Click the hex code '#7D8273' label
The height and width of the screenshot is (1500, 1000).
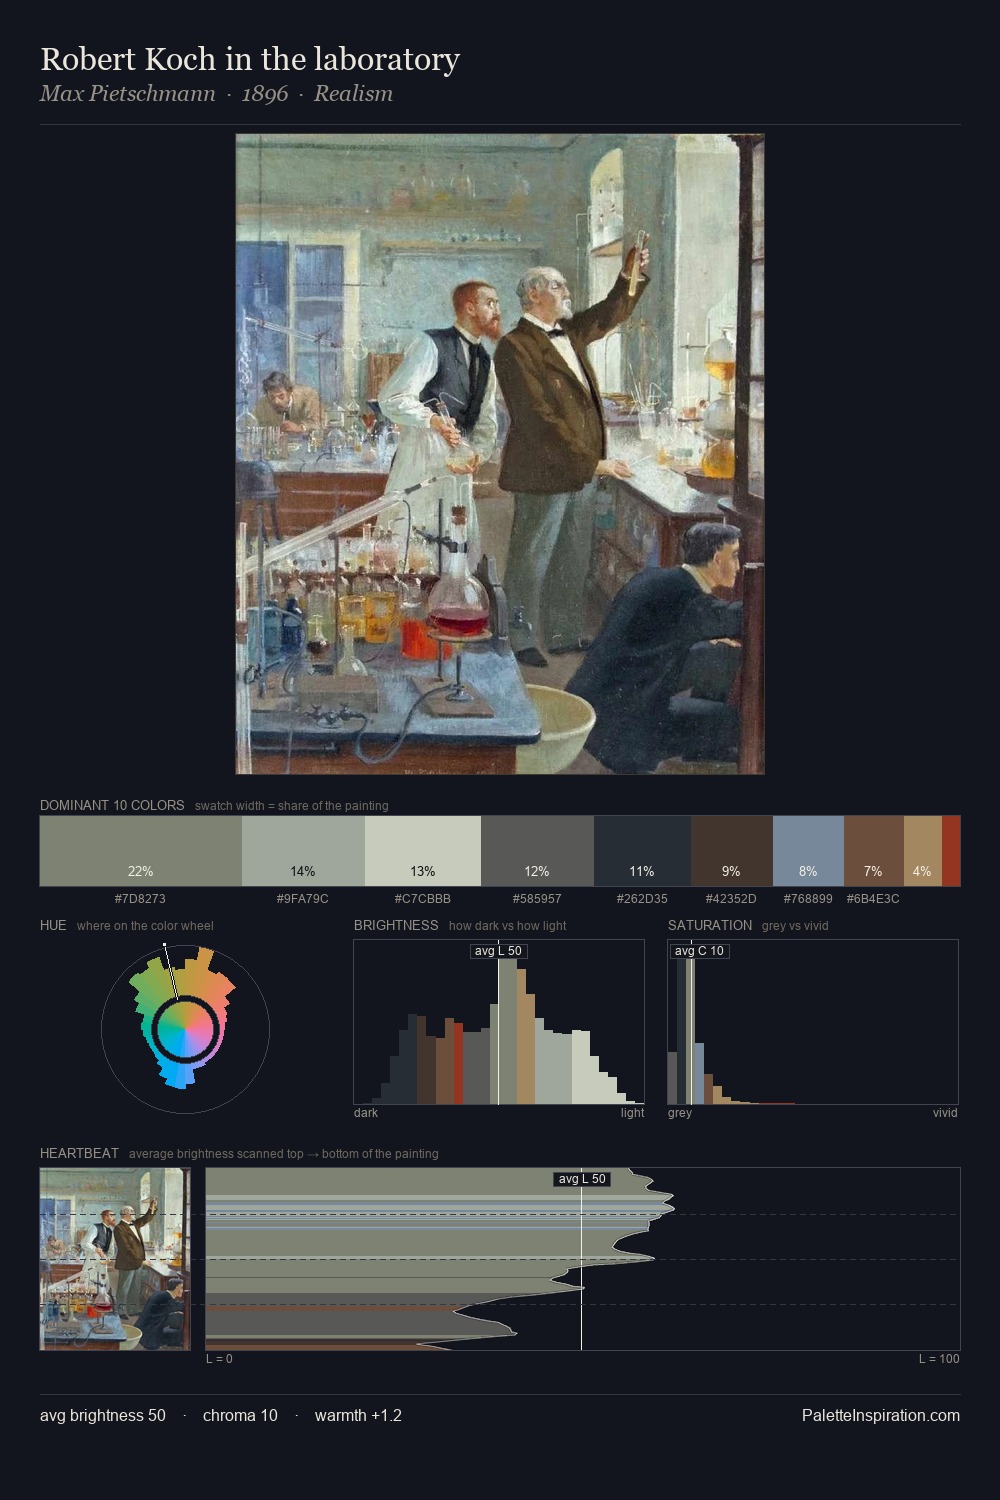[x=140, y=898]
